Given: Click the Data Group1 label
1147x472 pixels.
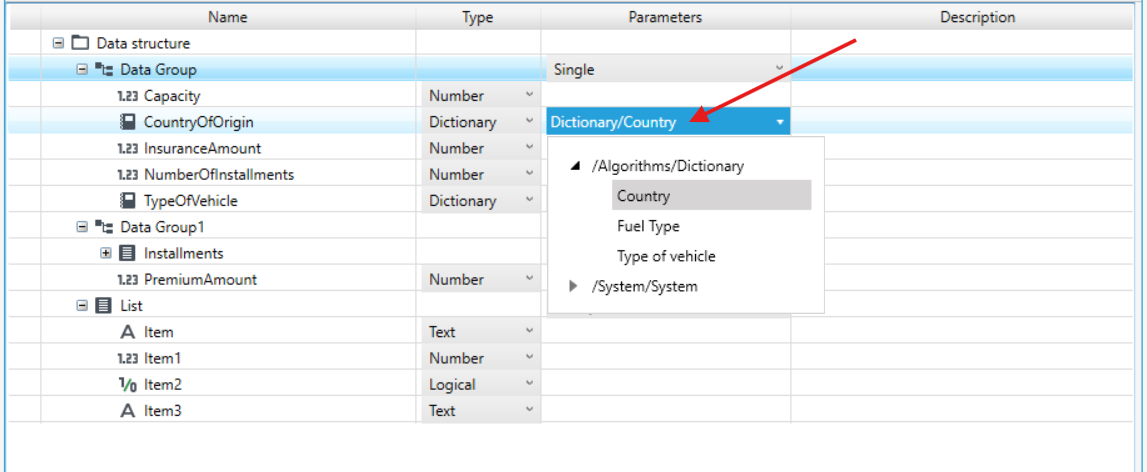Looking at the screenshot, I should (162, 228).
